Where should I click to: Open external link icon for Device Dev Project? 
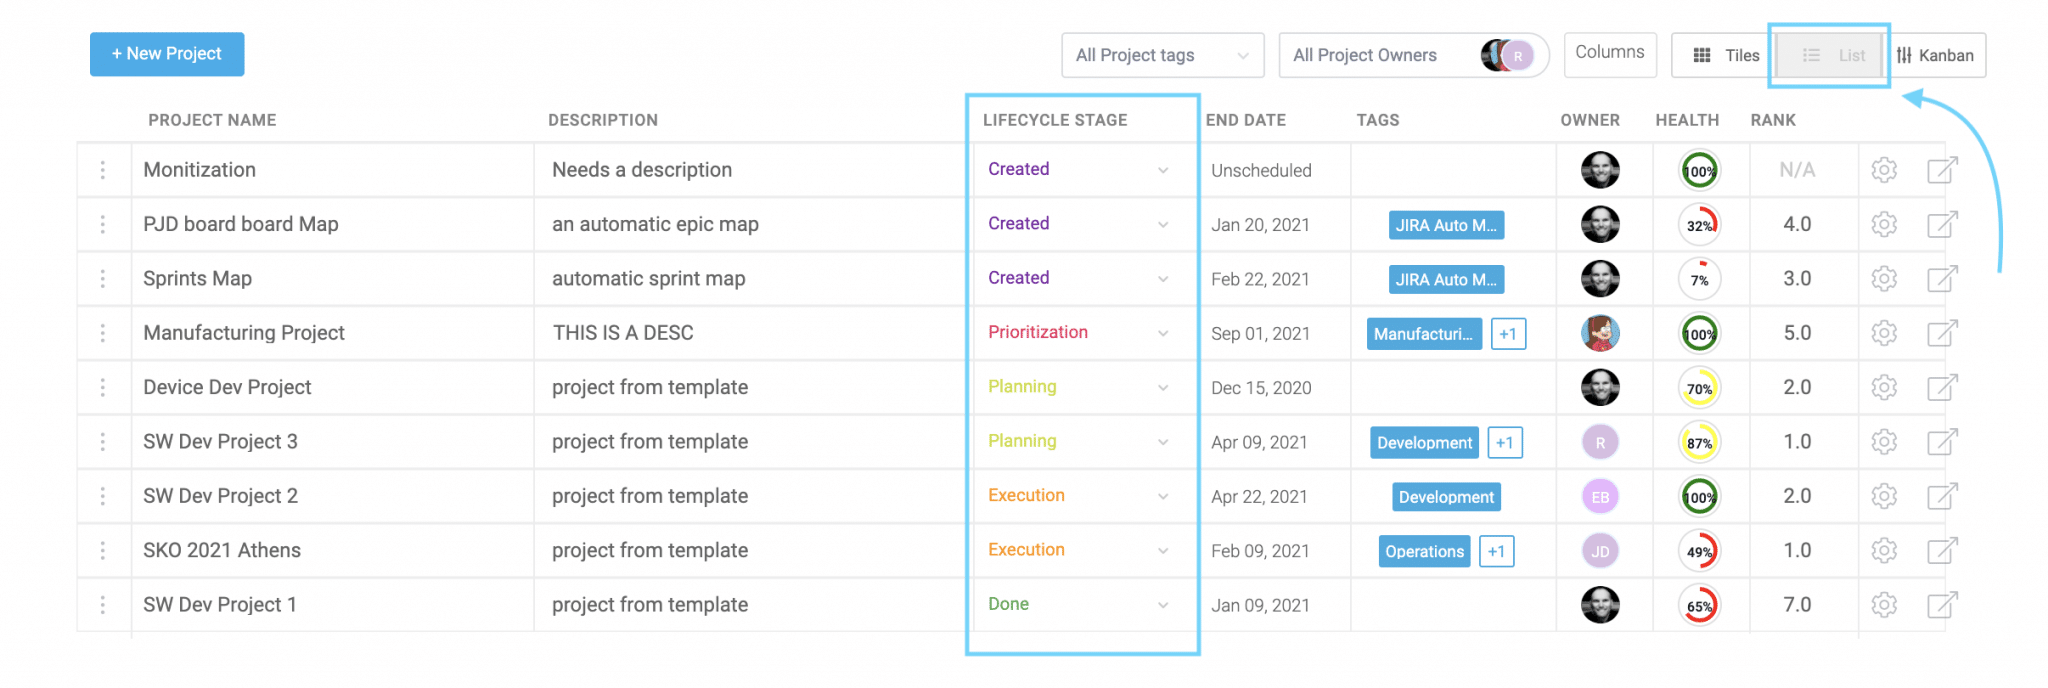pos(1942,387)
